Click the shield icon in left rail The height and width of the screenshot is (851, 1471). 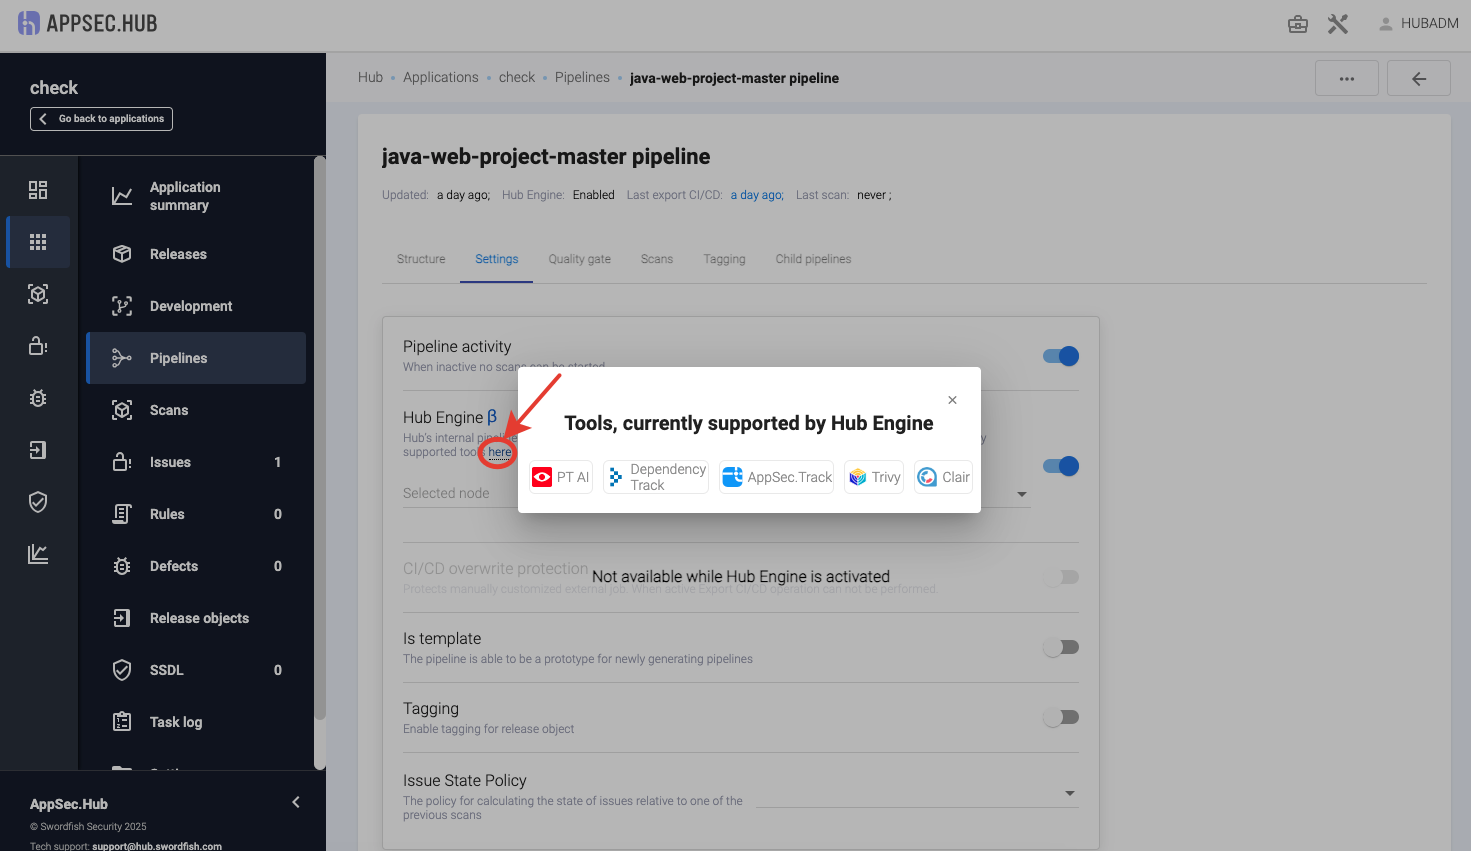pos(38,502)
